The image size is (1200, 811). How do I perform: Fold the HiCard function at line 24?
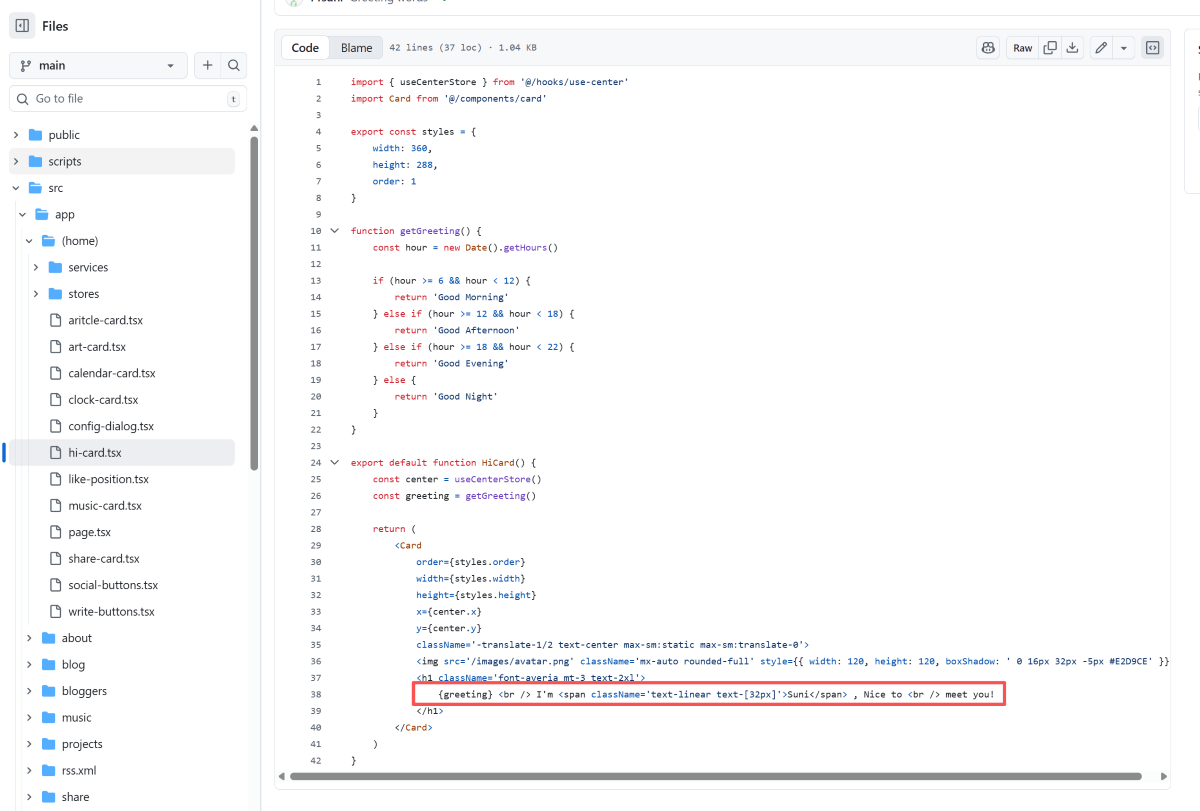(335, 463)
